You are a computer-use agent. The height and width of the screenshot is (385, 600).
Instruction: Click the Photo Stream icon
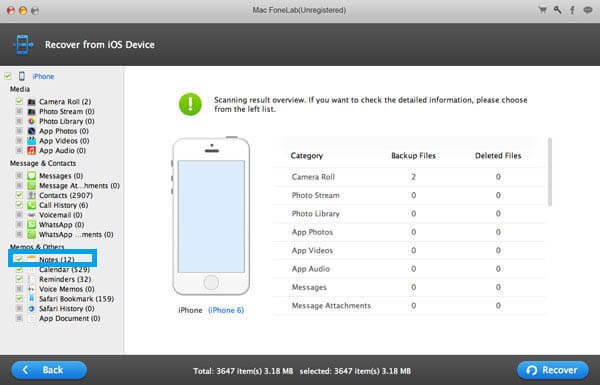[x=31, y=112]
